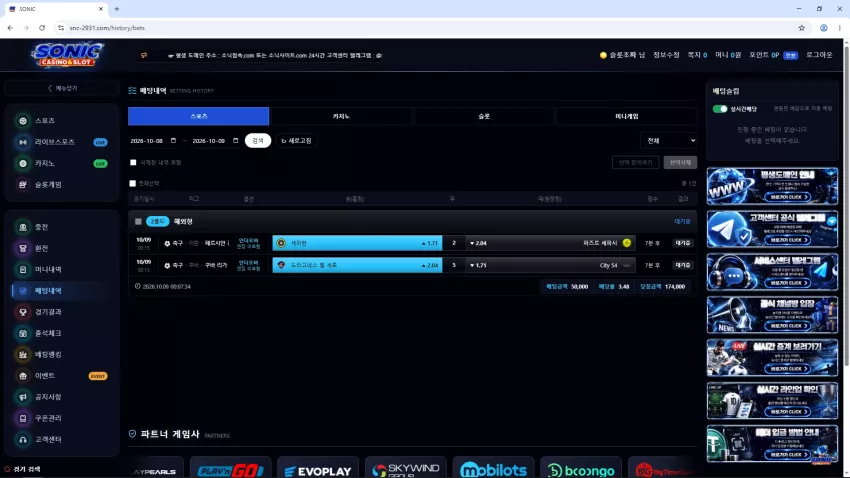
Task: Open the 전체 filter dropdown
Action: coord(669,140)
